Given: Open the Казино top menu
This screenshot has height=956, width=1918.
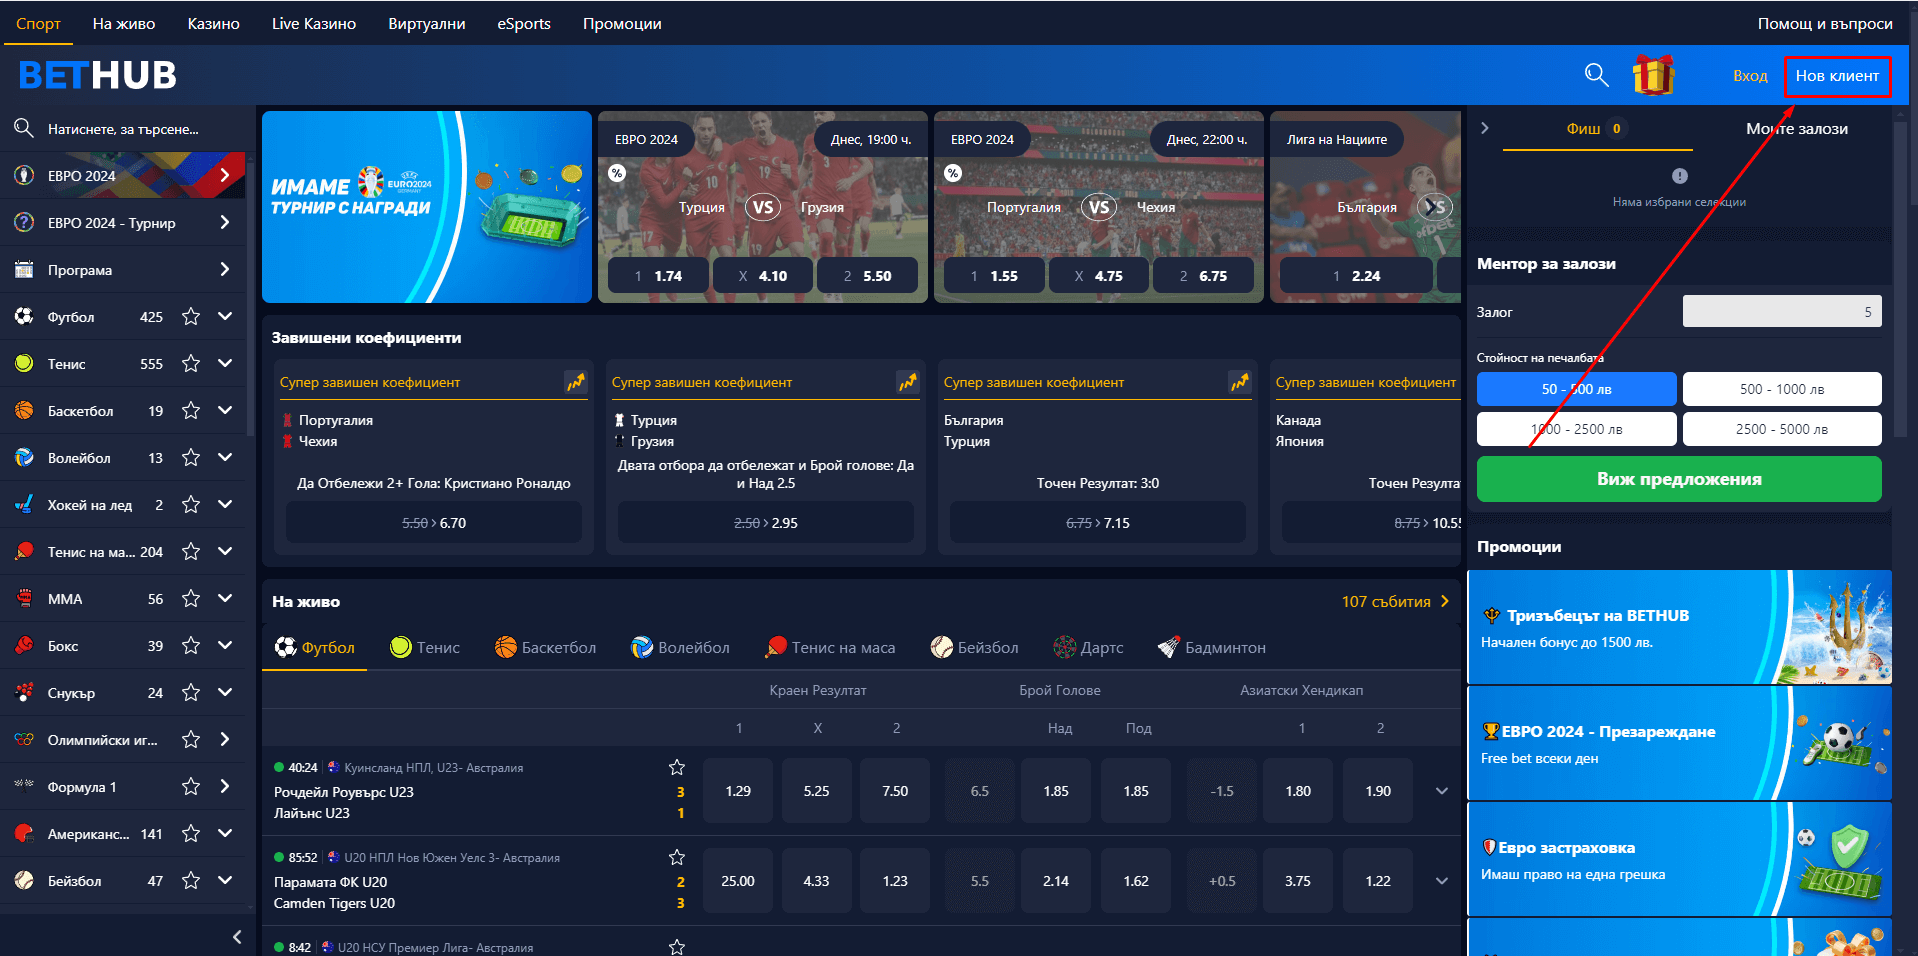Looking at the screenshot, I should [214, 23].
